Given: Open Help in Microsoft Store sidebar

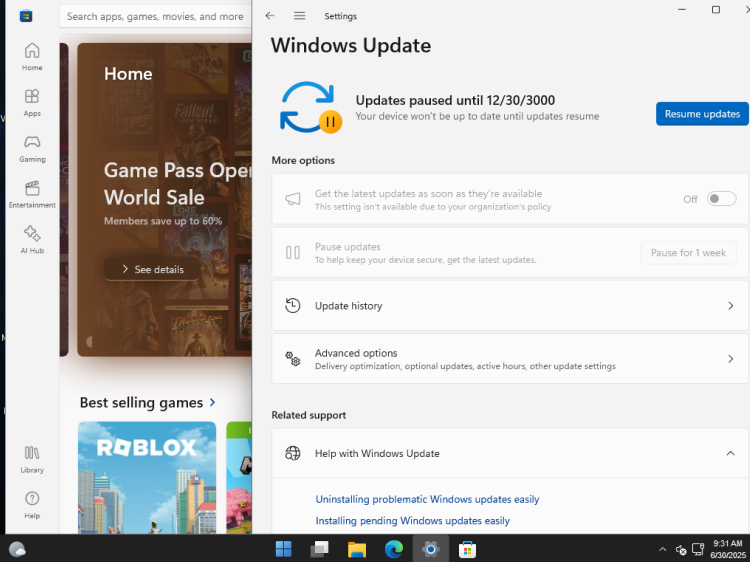Looking at the screenshot, I should (x=32, y=505).
